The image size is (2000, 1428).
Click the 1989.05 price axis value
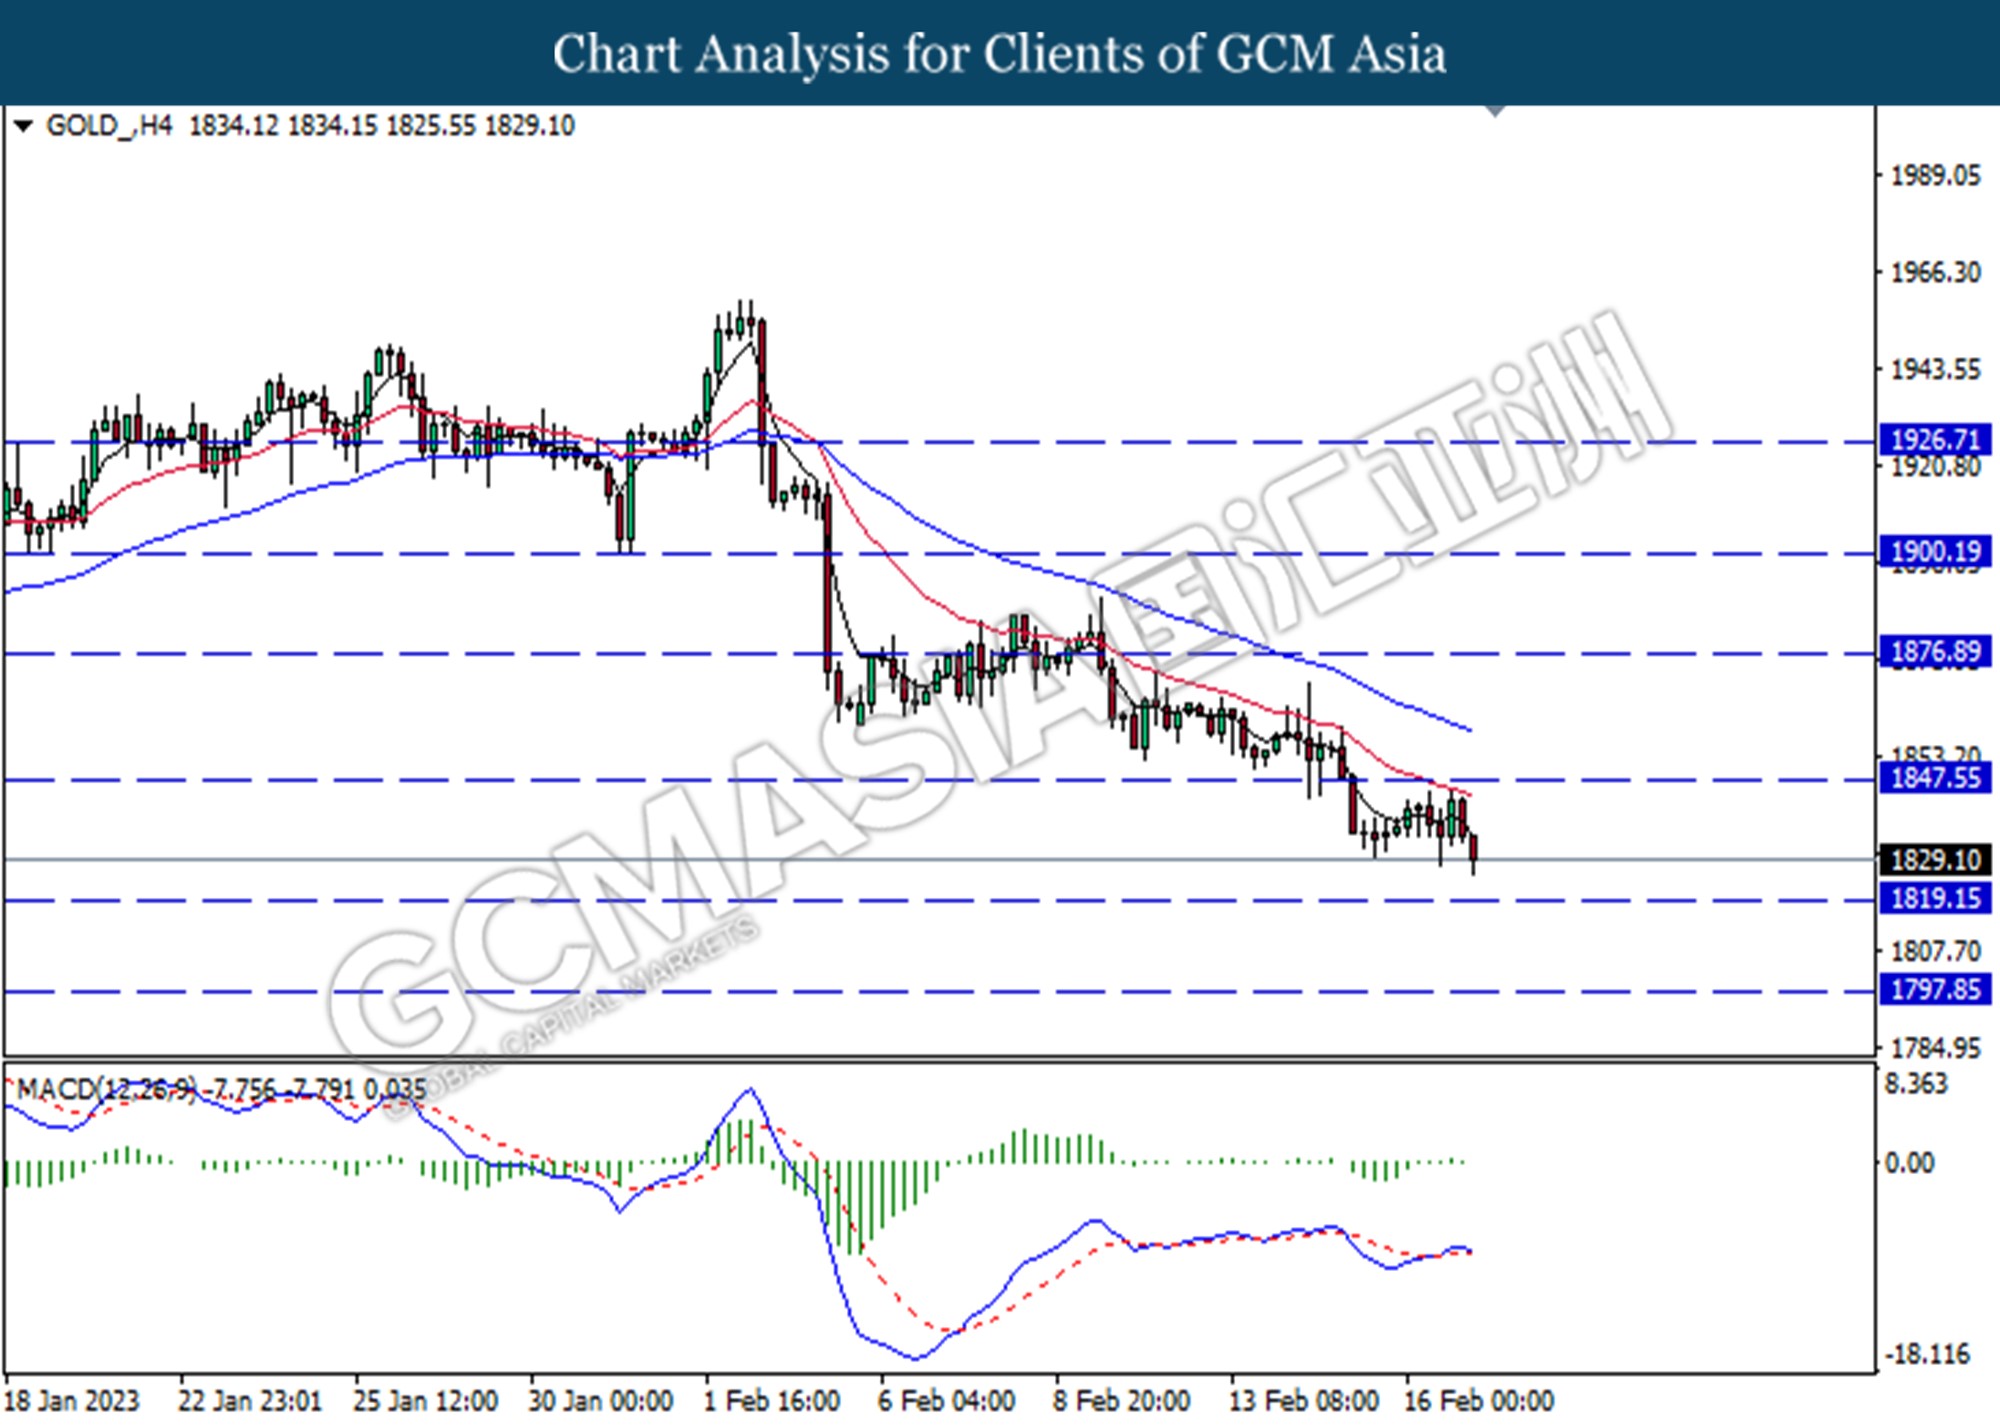click(x=1935, y=176)
